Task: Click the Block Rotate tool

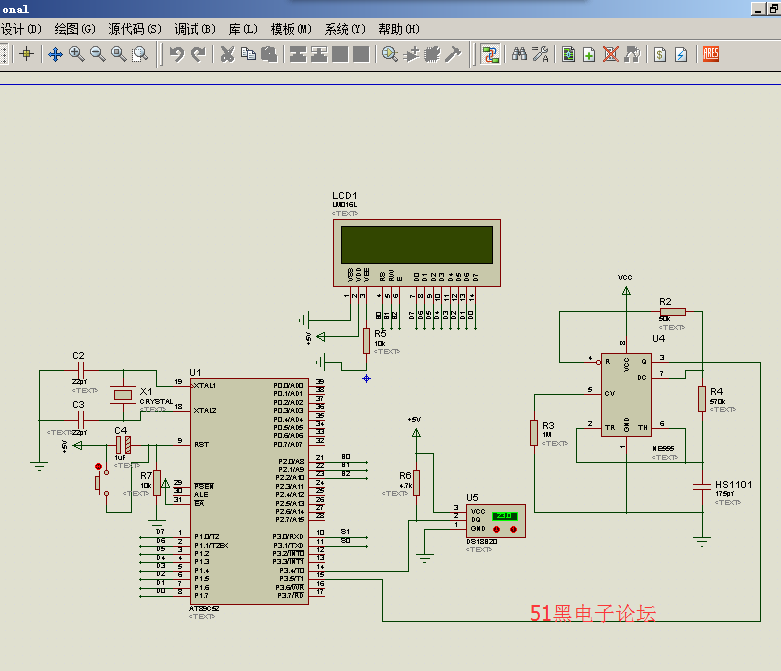Action: (340, 54)
